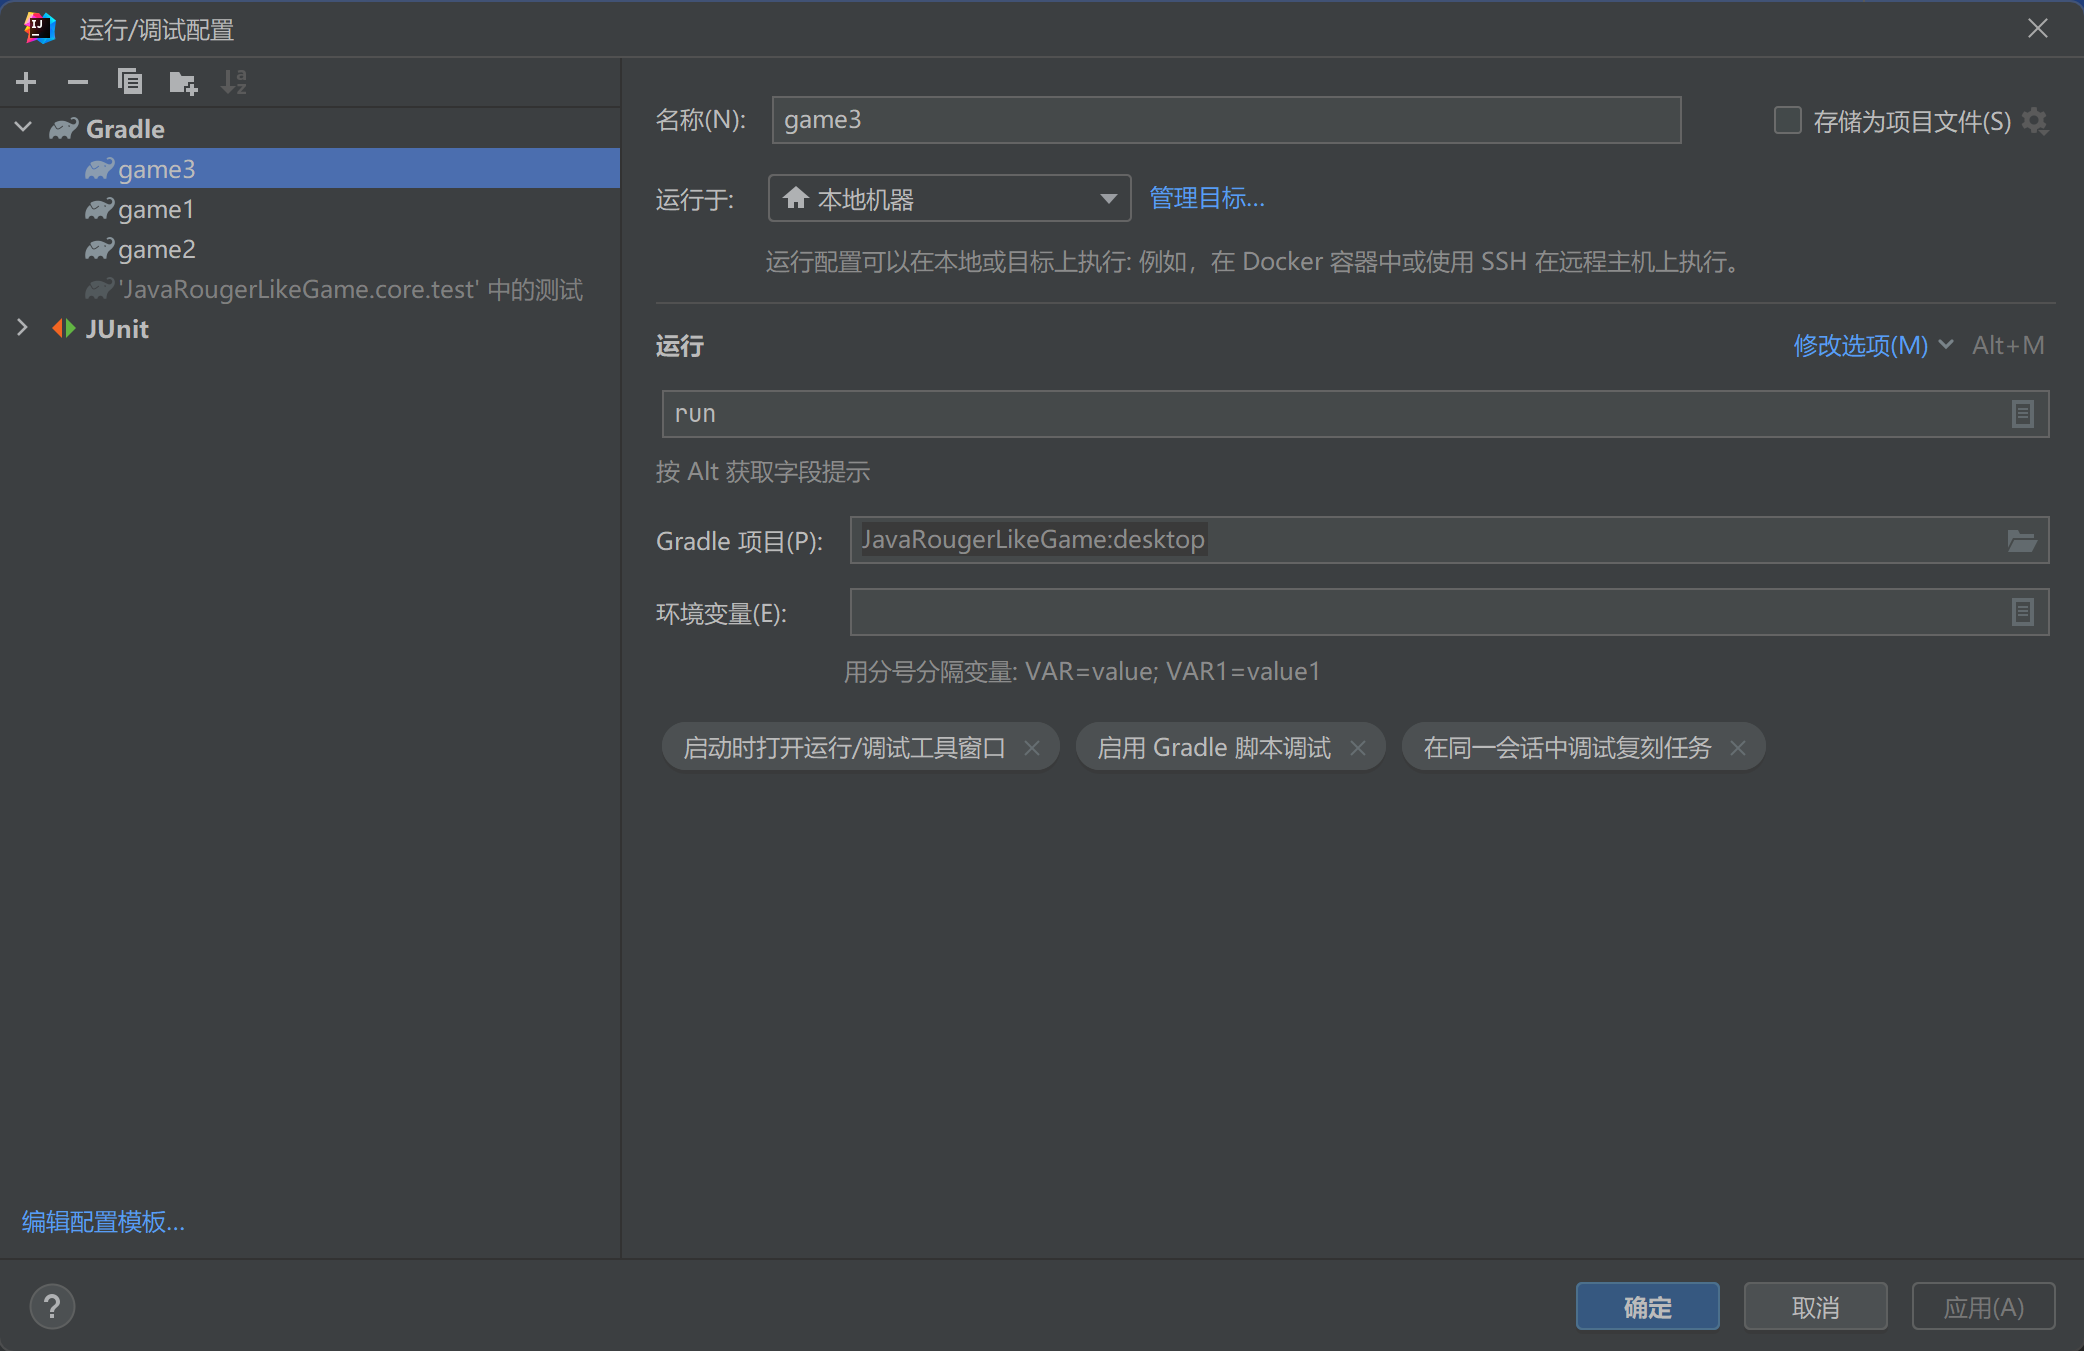Click the sort configurations alphabetically icon
This screenshot has height=1351, width=2084.
[234, 82]
